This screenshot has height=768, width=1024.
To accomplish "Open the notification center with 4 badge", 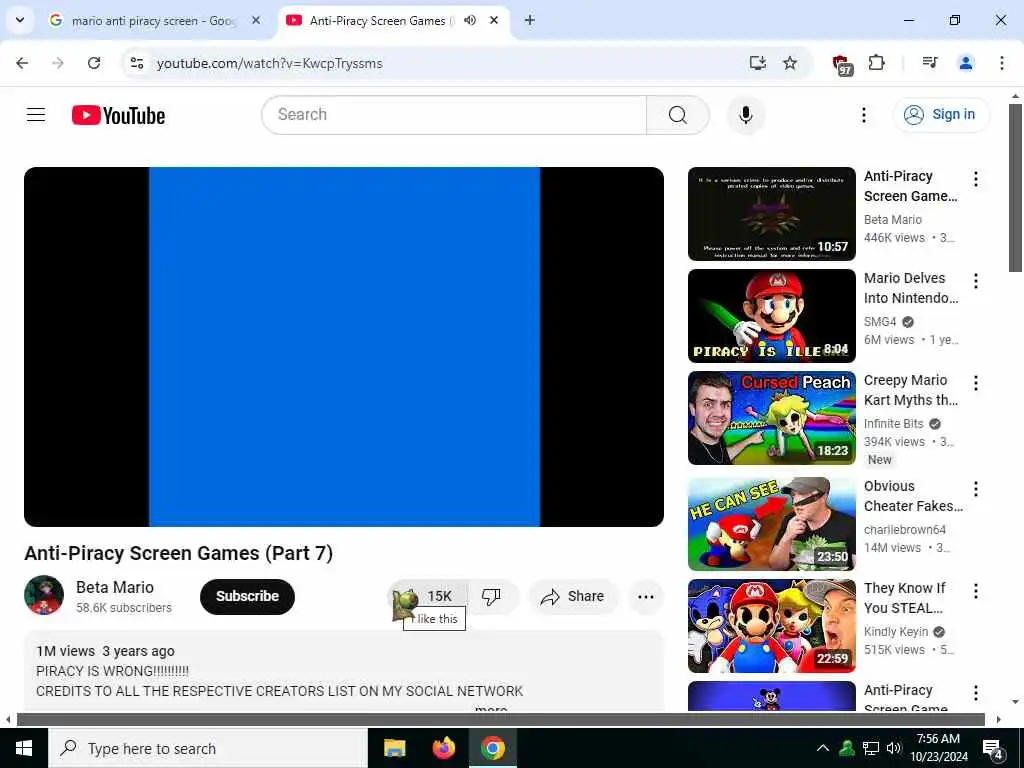I will pyautogui.click(x=993, y=749).
